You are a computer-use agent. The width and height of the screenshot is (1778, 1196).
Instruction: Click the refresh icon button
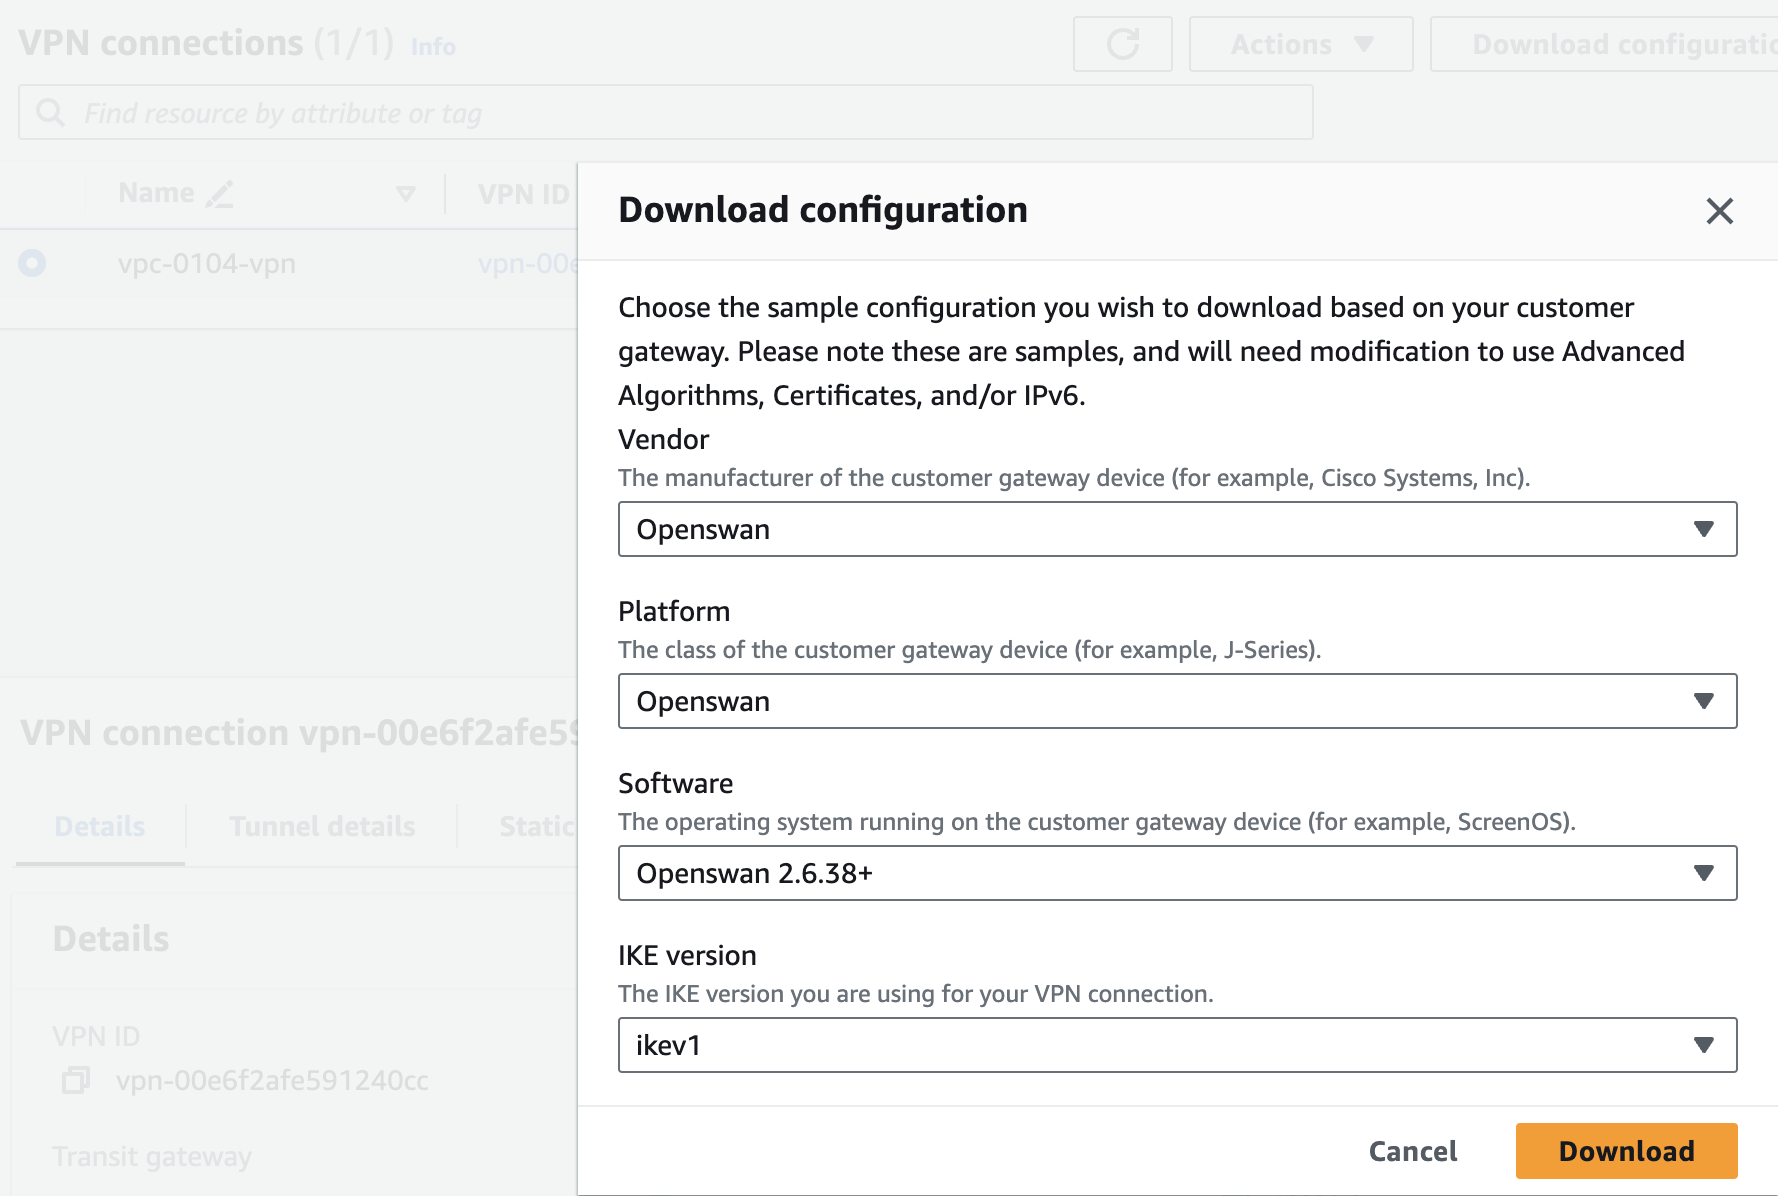[1122, 44]
